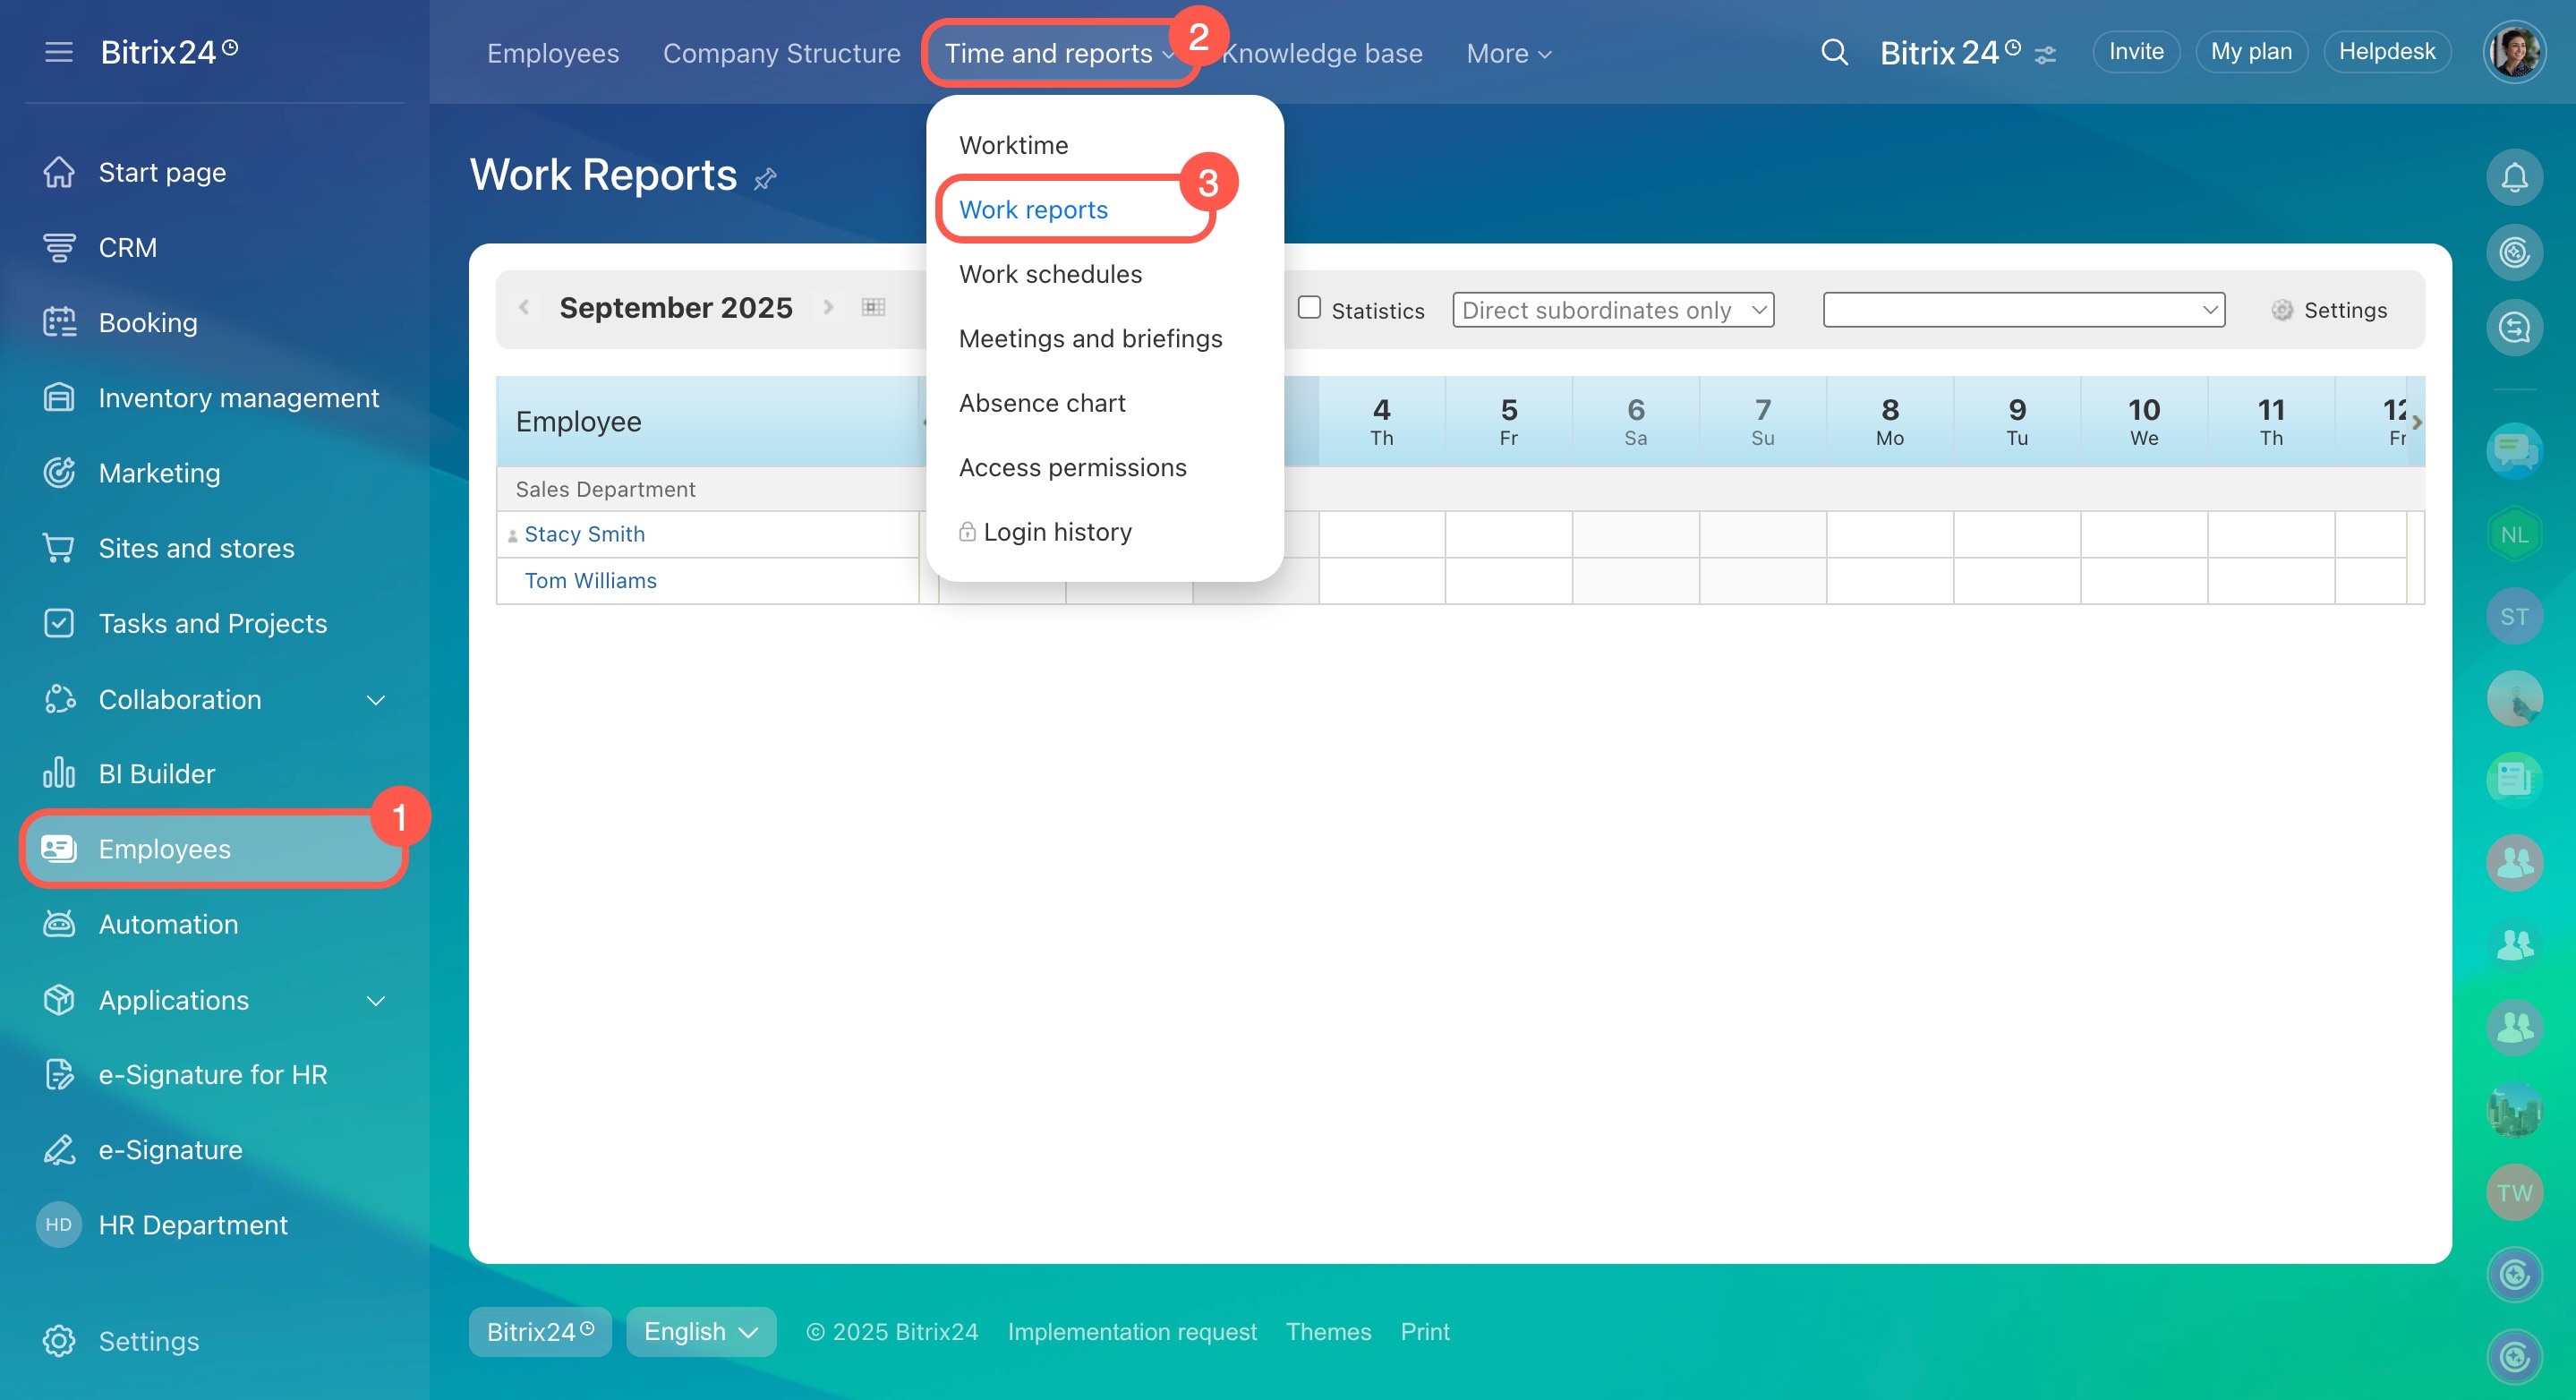
Task: Open Start page from sidebar
Action: [x=162, y=172]
